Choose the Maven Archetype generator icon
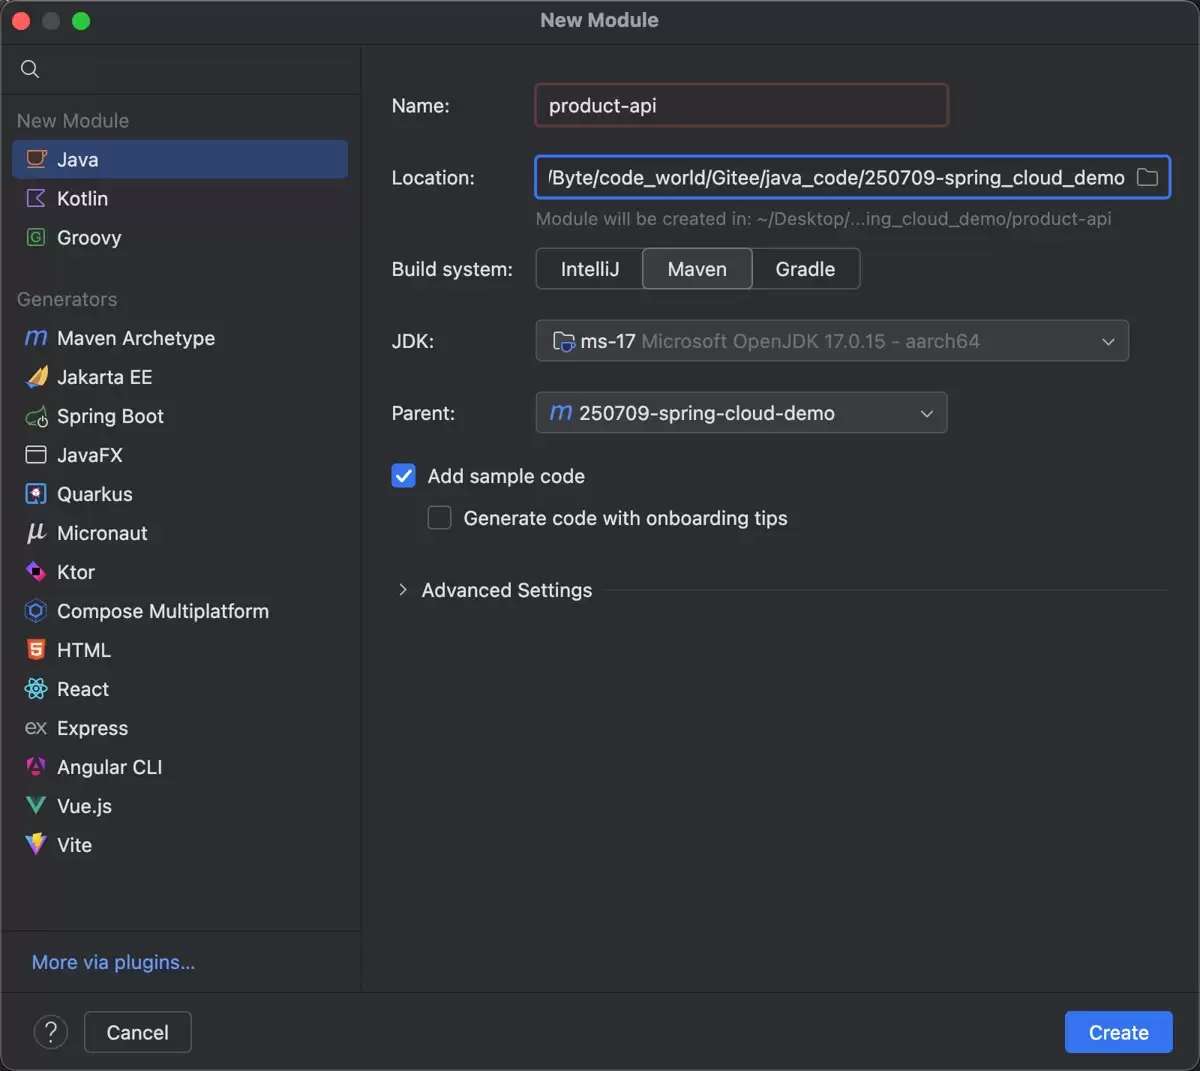 (x=36, y=338)
